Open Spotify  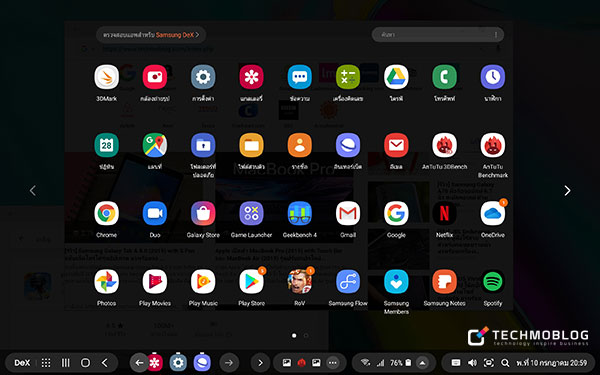[x=493, y=281]
